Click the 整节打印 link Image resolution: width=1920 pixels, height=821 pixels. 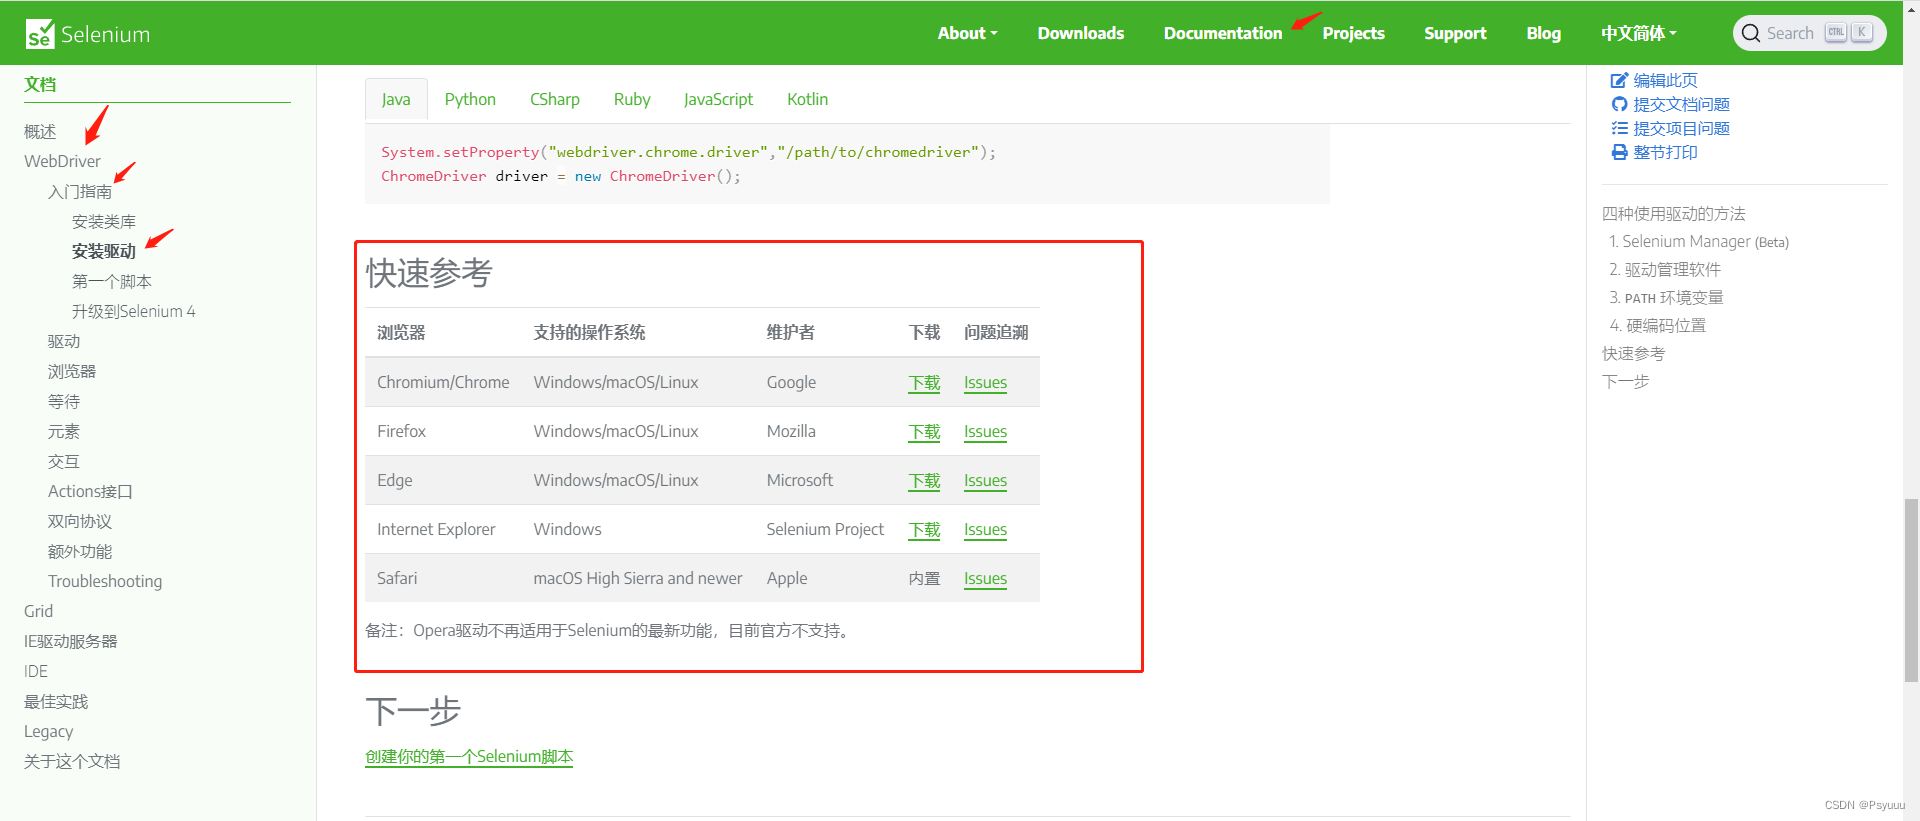click(x=1665, y=152)
